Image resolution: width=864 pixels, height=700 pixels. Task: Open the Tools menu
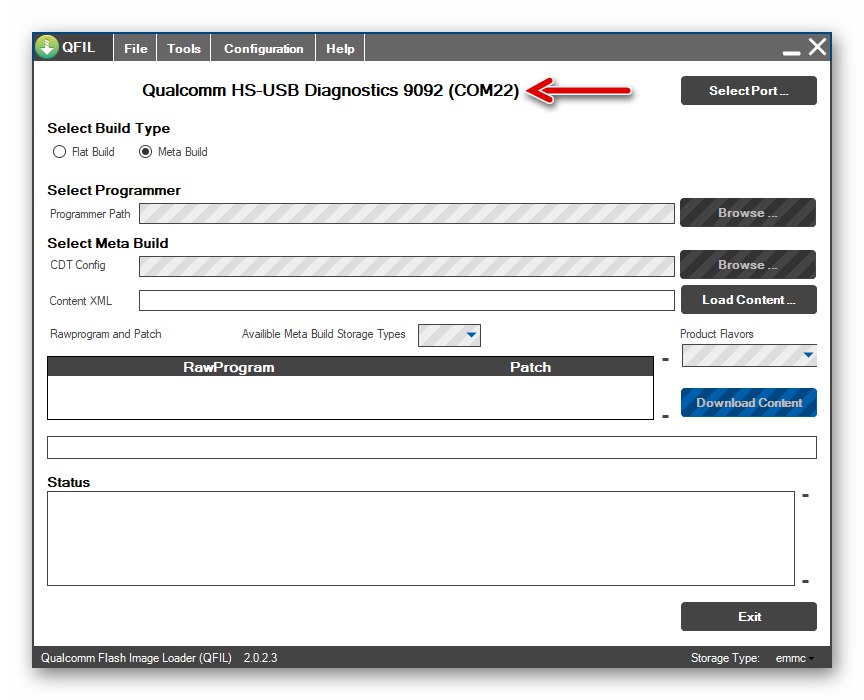point(183,49)
